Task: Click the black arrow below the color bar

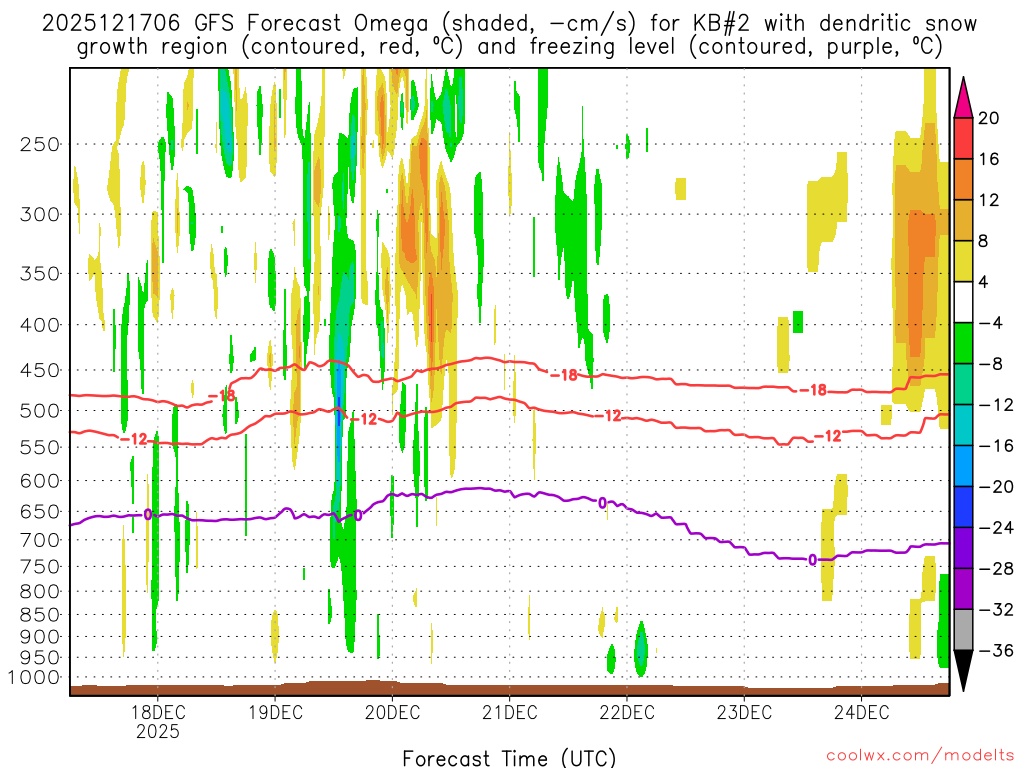Action: click(963, 671)
